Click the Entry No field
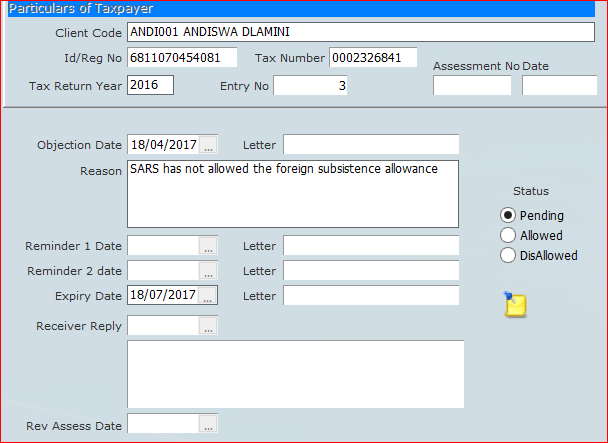 pyautogui.click(x=312, y=86)
